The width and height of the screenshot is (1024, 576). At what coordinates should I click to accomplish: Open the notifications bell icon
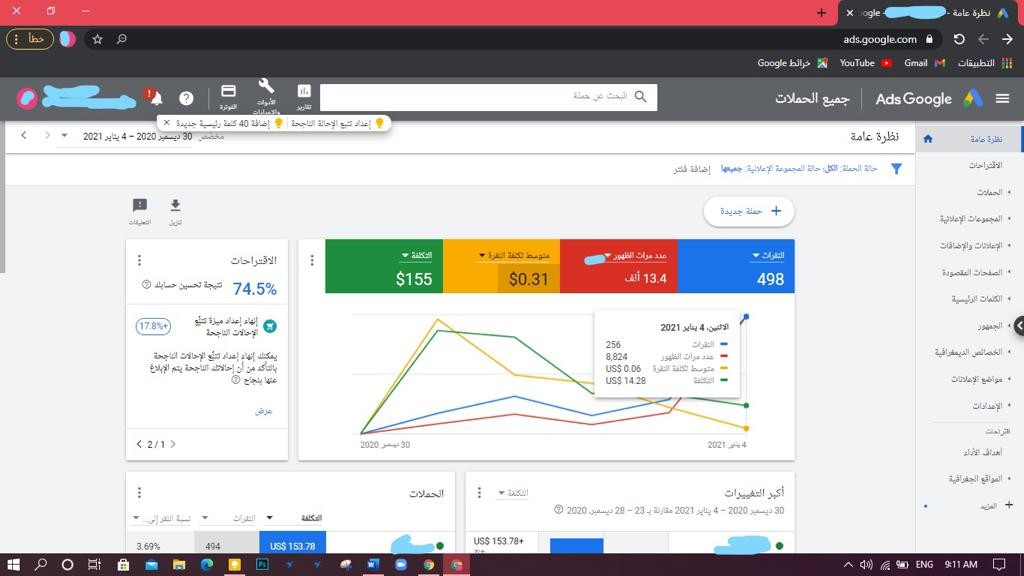click(x=156, y=99)
